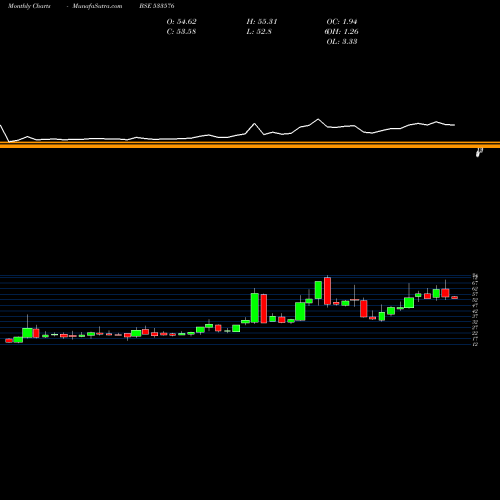The width and height of the screenshot is (500, 500).
Task: Click the OL: 3.33 reading
Action: (x=342, y=42)
